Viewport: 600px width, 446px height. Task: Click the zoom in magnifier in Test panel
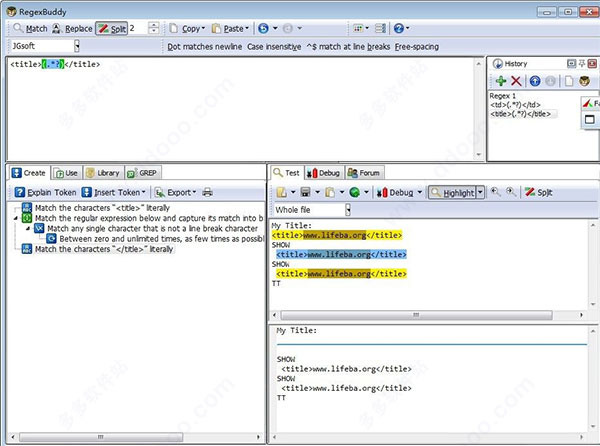(x=495, y=192)
